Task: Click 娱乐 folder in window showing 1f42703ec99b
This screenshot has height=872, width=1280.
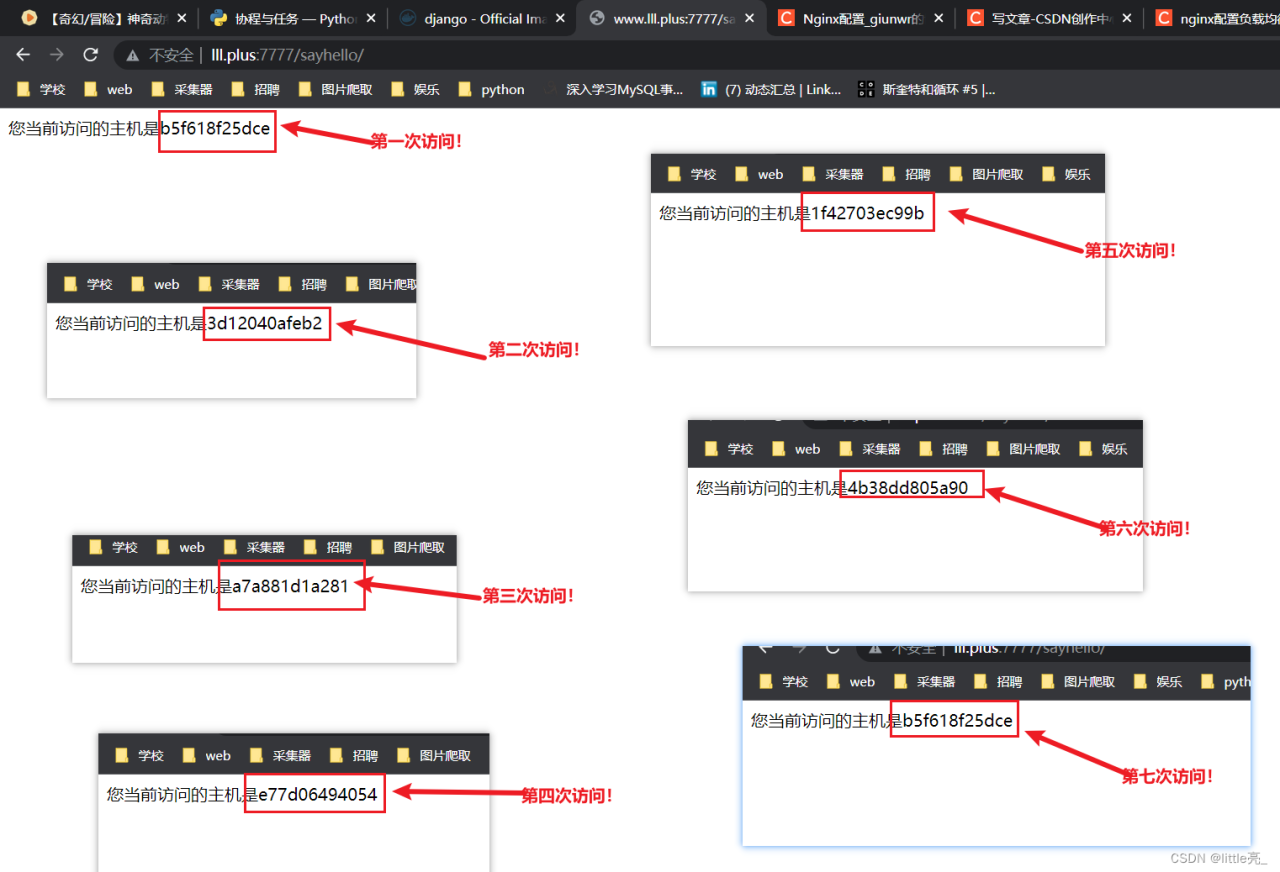Action: tap(1066, 174)
